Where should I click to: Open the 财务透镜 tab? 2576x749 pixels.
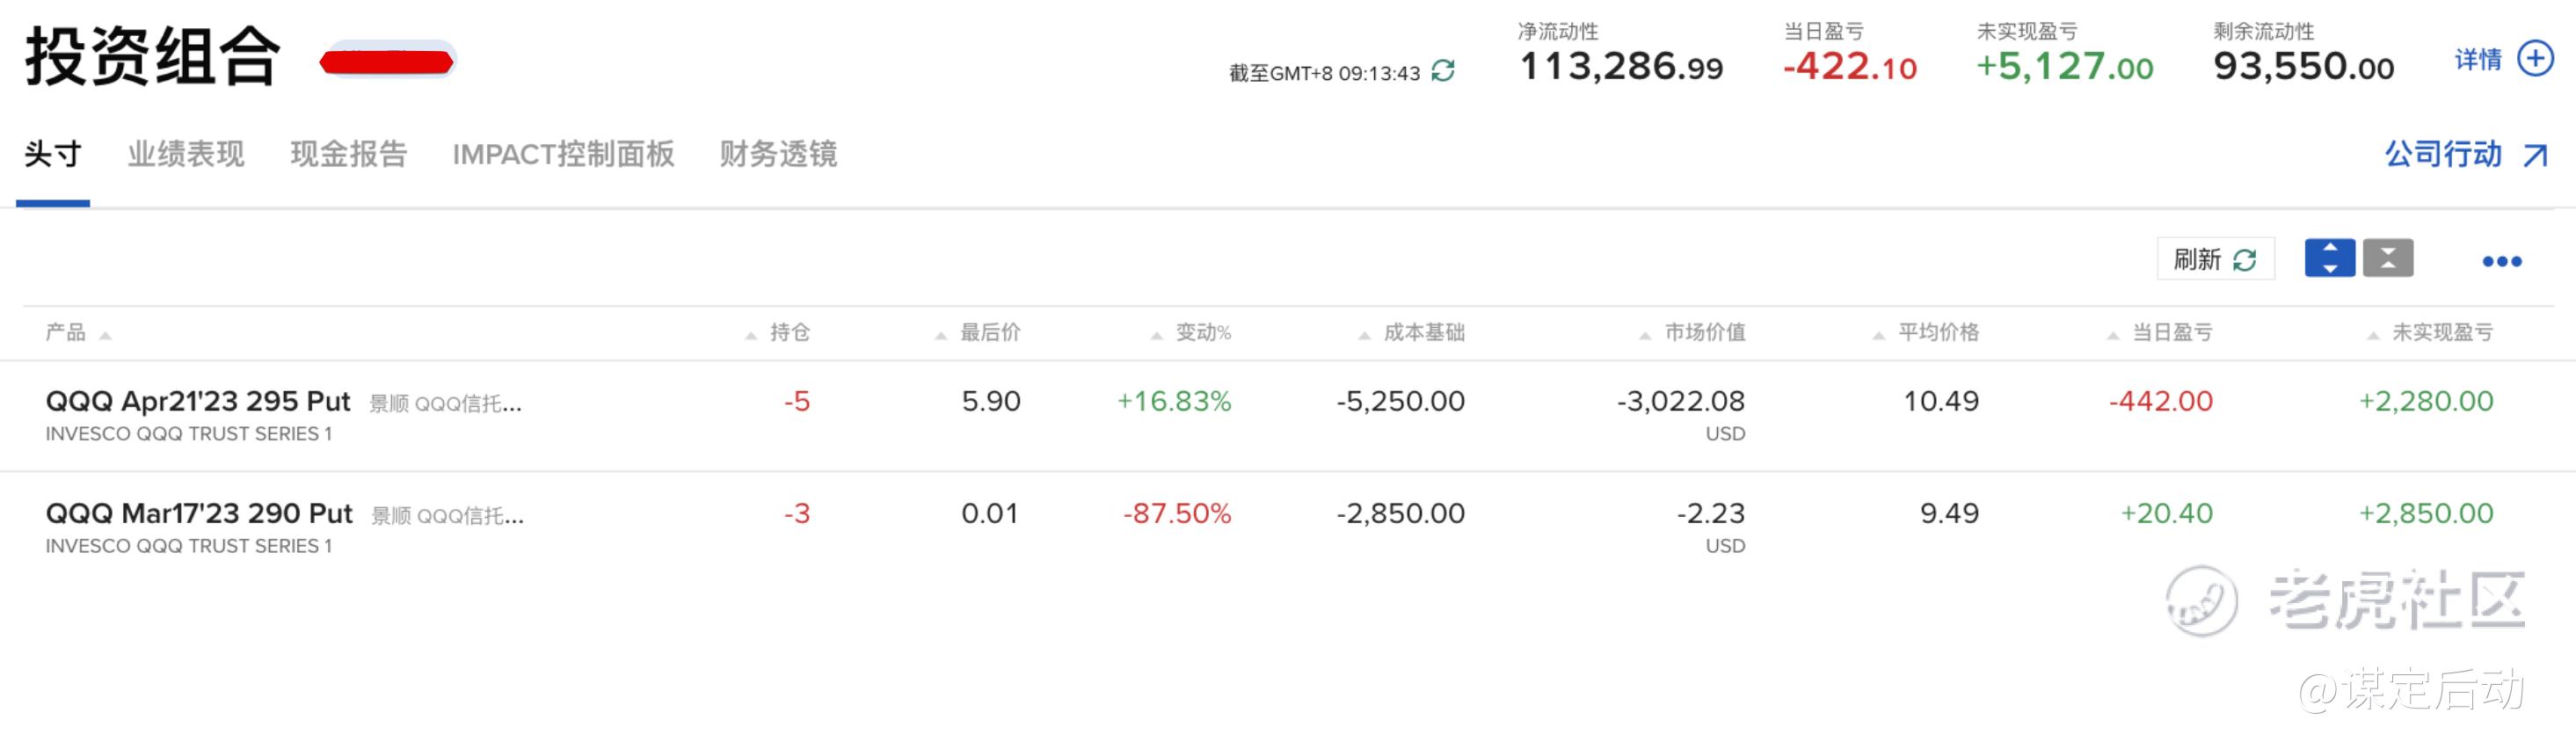(x=778, y=154)
